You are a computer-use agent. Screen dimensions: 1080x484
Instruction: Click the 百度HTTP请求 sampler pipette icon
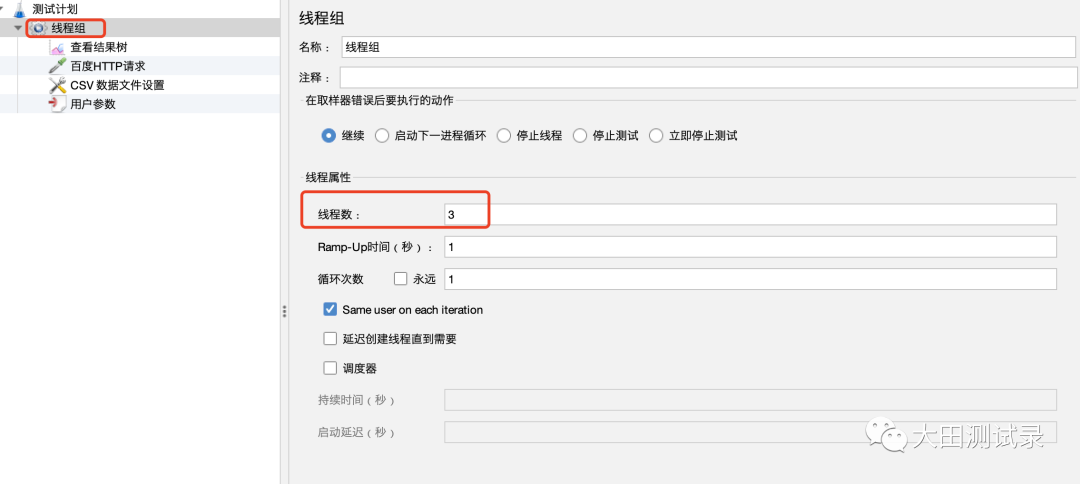point(58,67)
